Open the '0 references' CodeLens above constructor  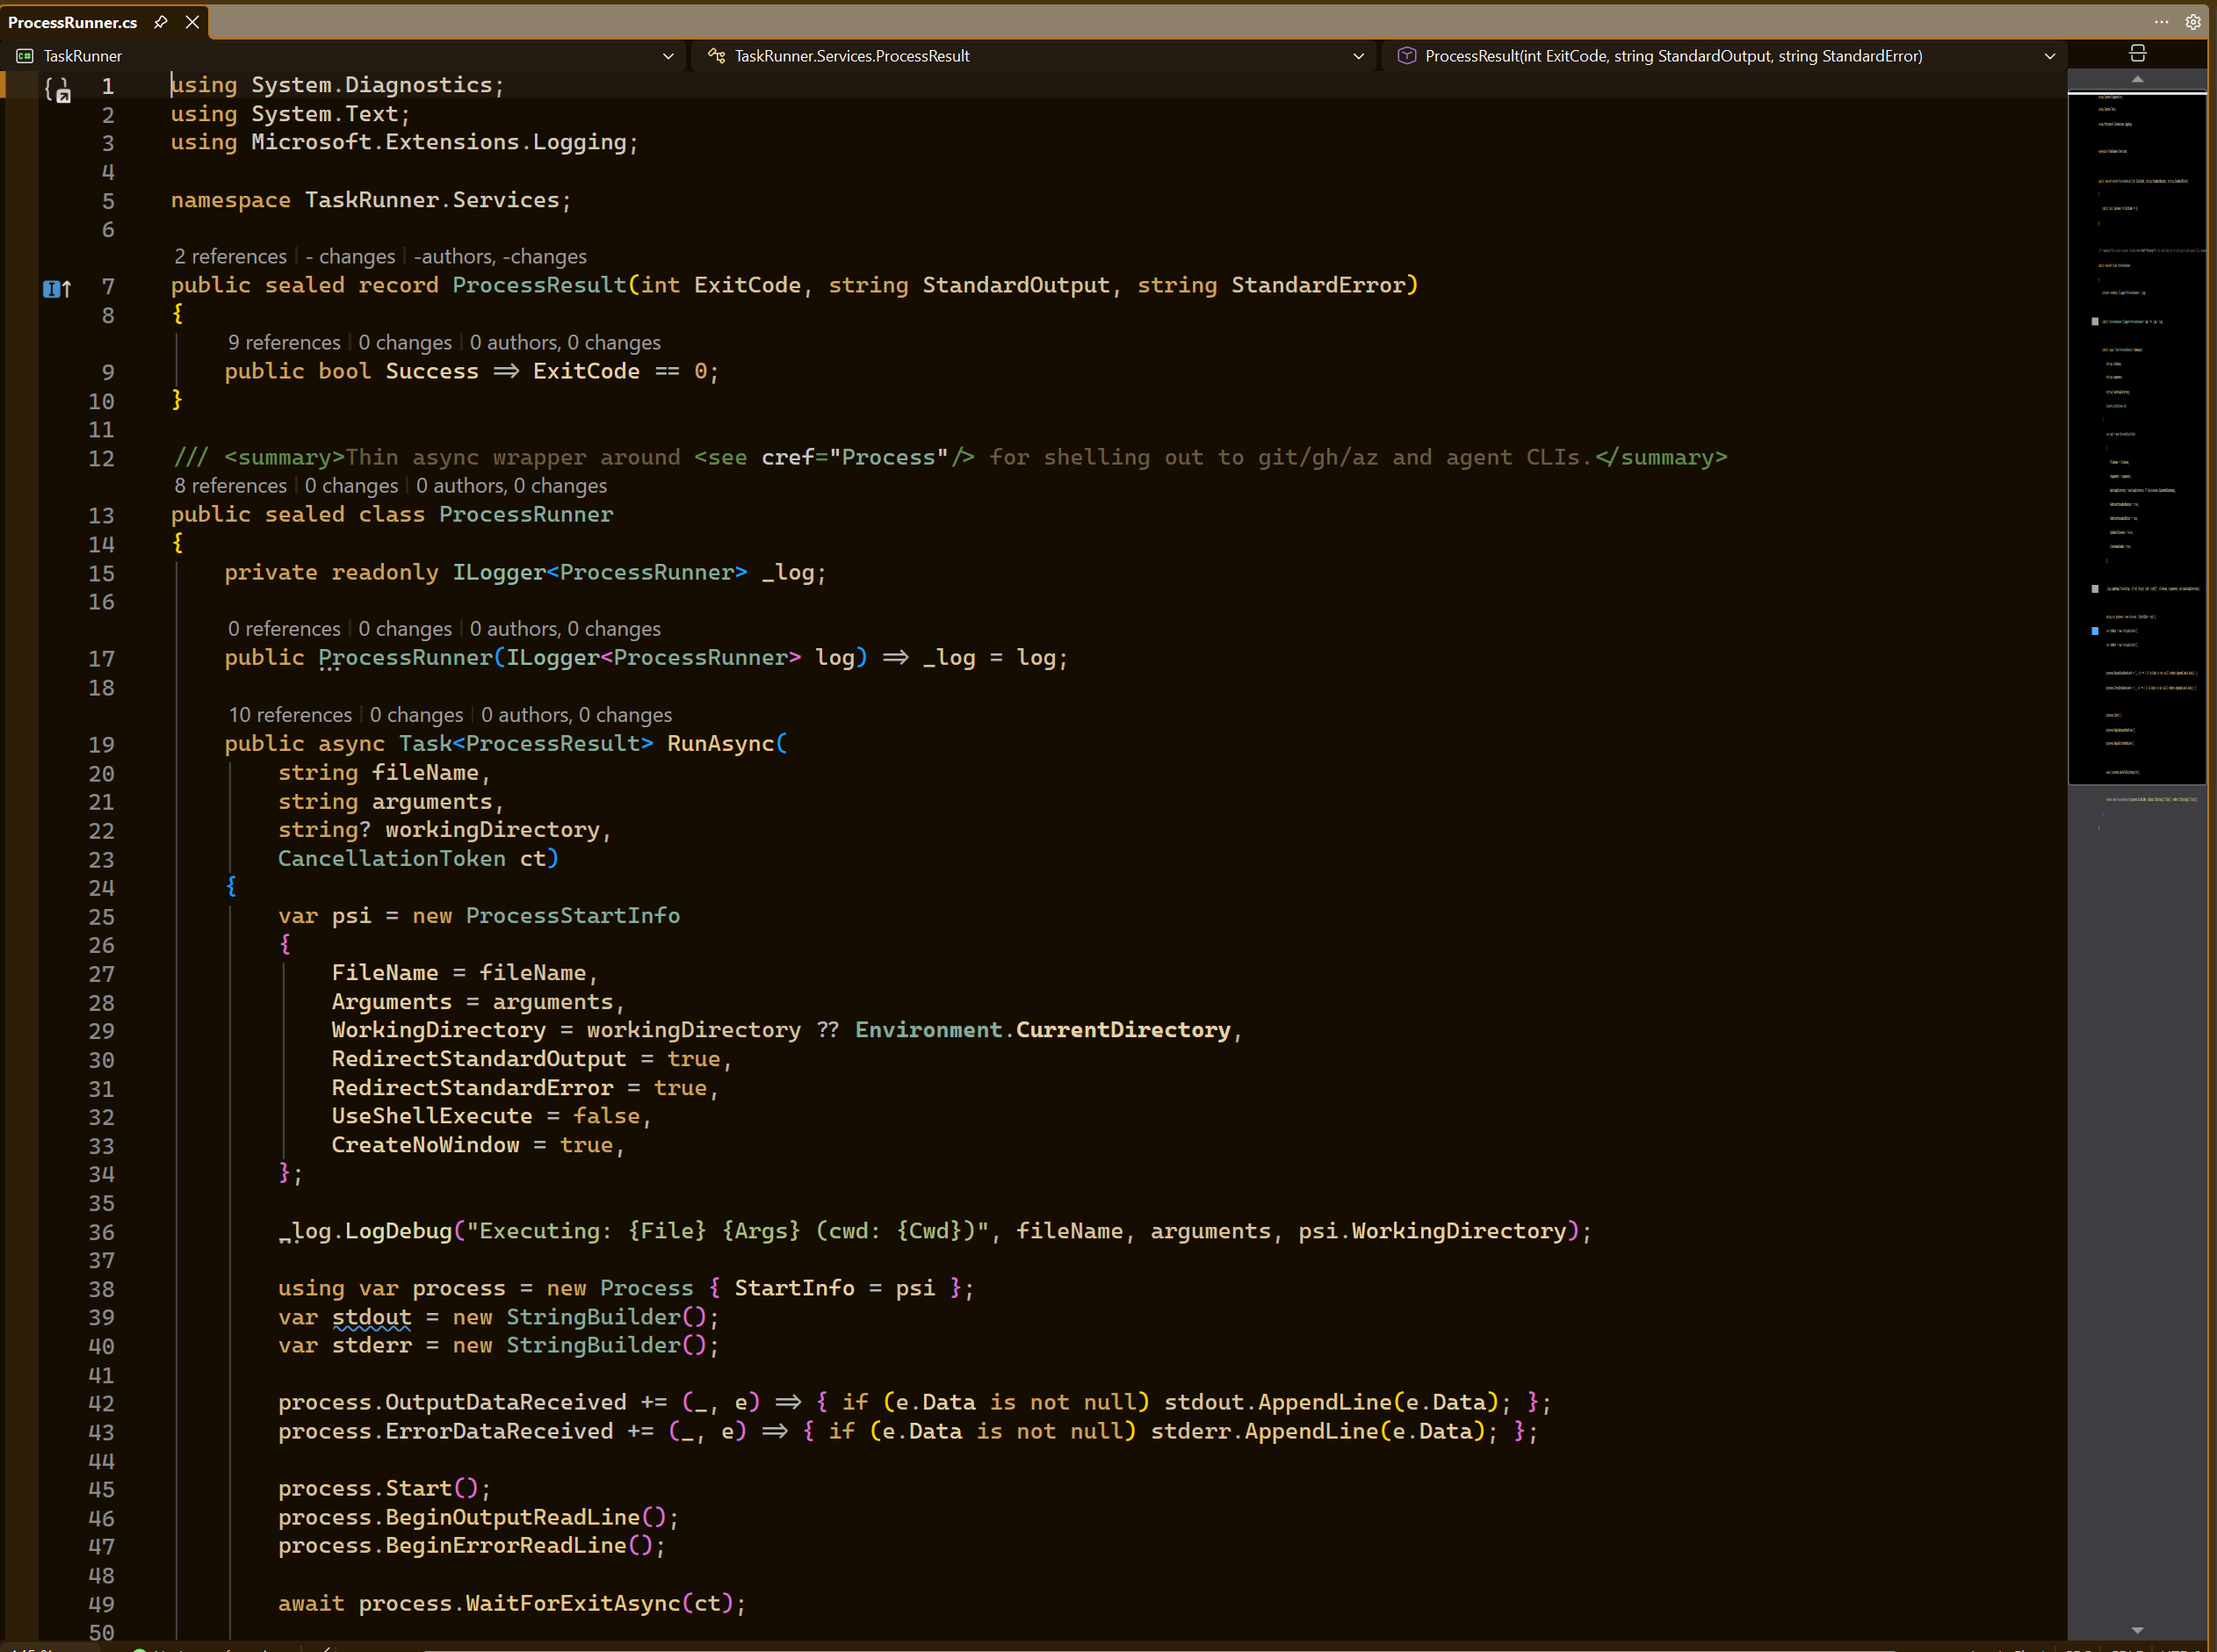coord(284,629)
